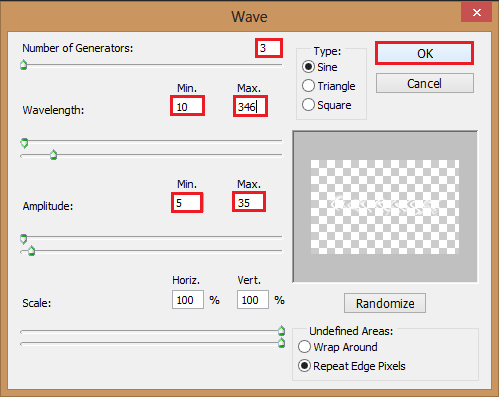
Task: Click the 'Number of Generators:' label
Action: [x=78, y=48]
